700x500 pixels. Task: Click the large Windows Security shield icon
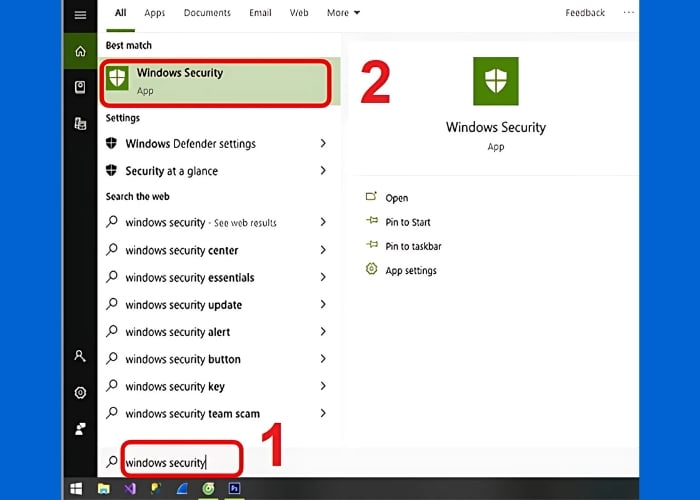pyautogui.click(x=496, y=82)
